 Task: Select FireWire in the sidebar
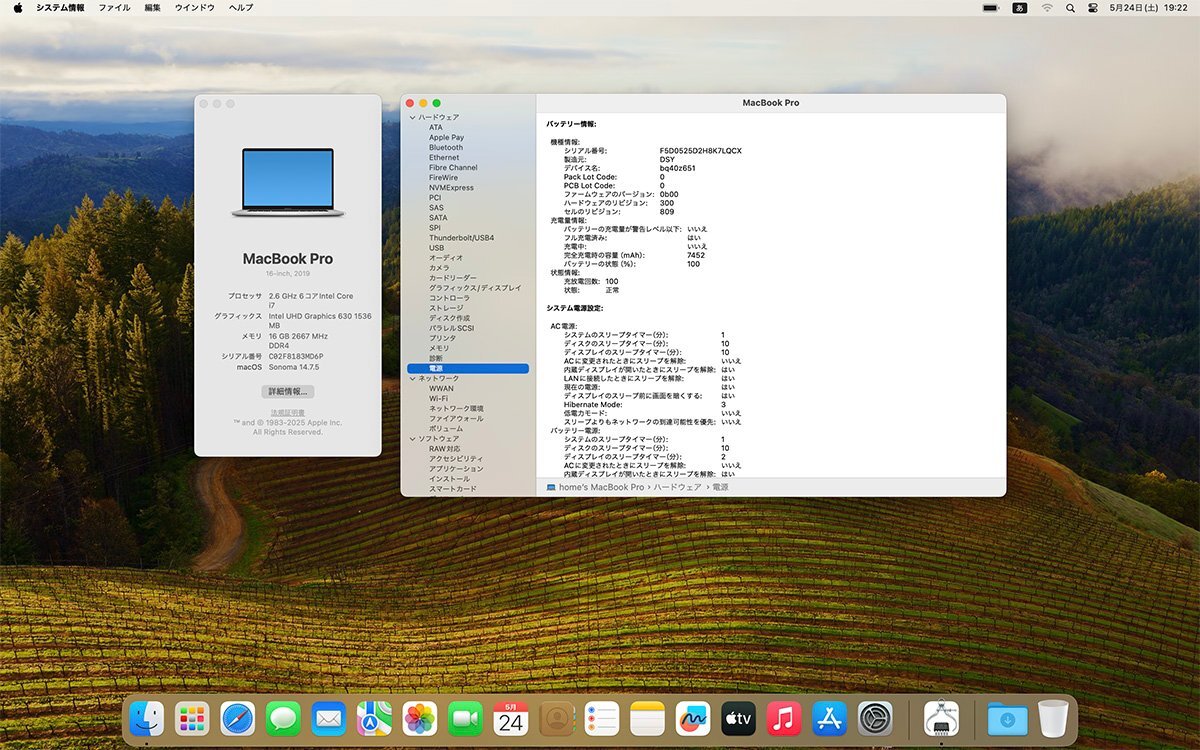(443, 178)
